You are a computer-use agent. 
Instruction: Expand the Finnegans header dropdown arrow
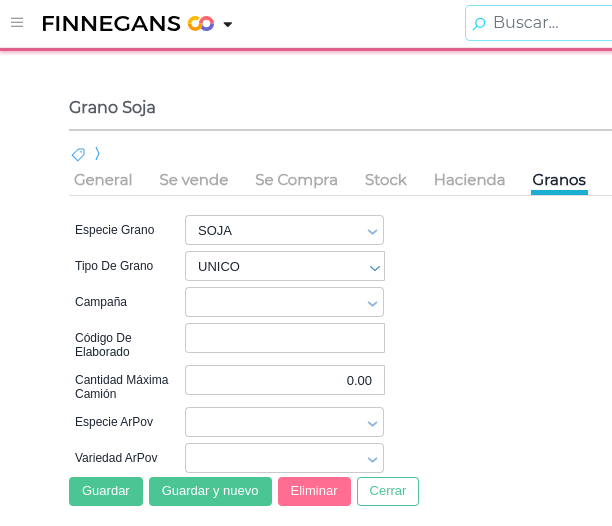(228, 24)
